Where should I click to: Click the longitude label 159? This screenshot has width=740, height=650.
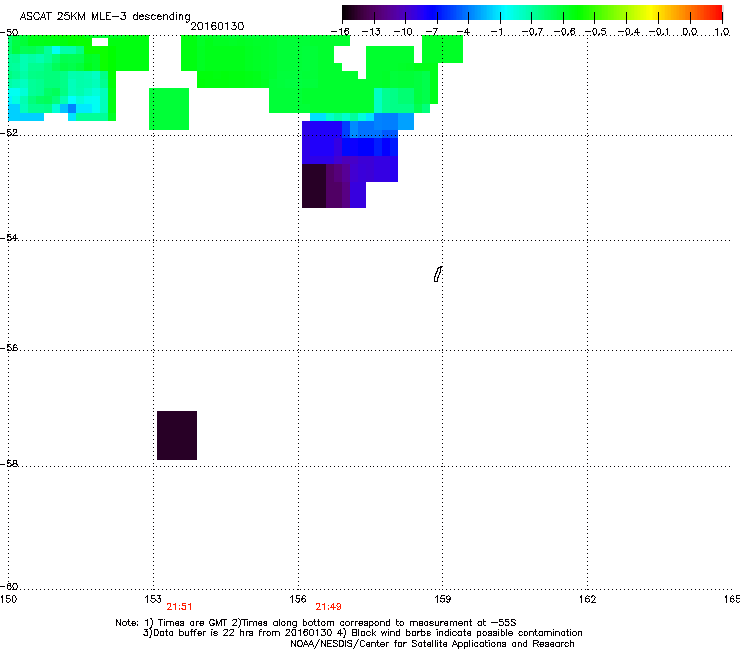(443, 599)
